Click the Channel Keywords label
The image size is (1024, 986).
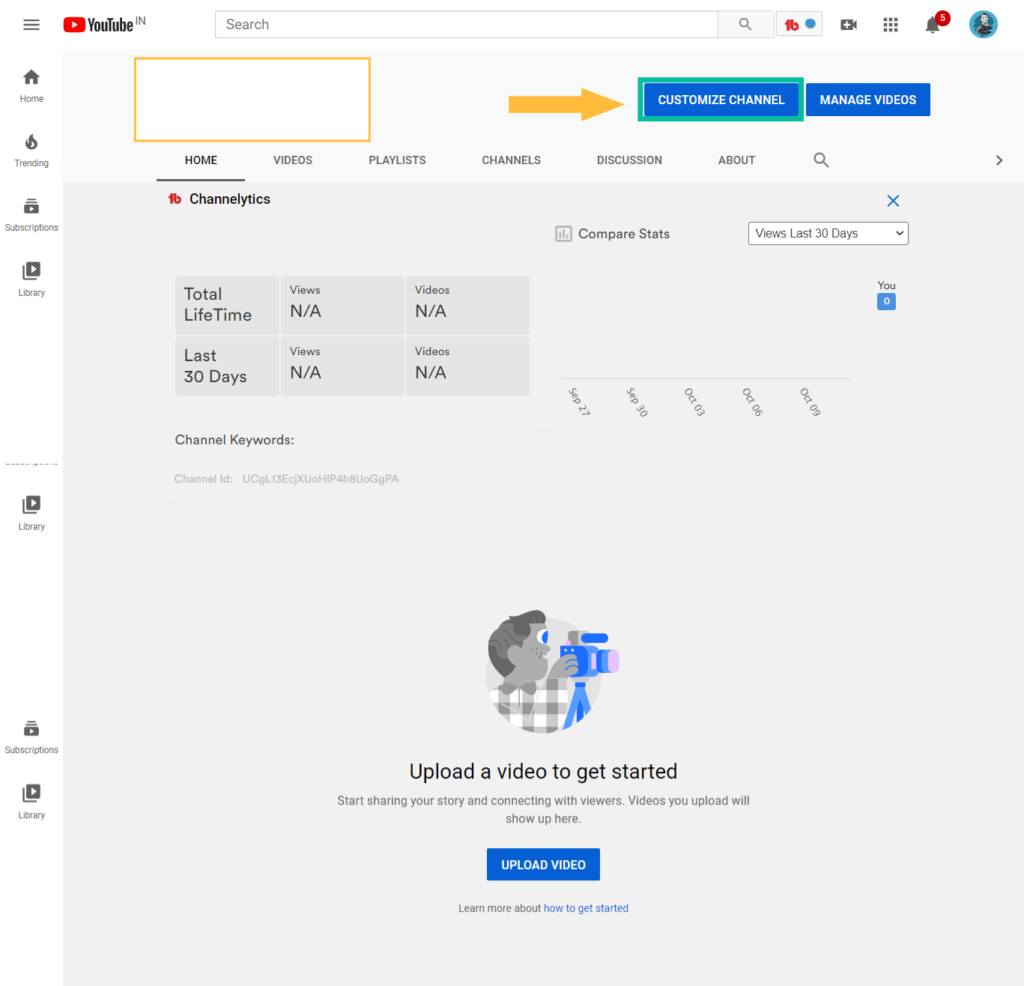coord(234,440)
